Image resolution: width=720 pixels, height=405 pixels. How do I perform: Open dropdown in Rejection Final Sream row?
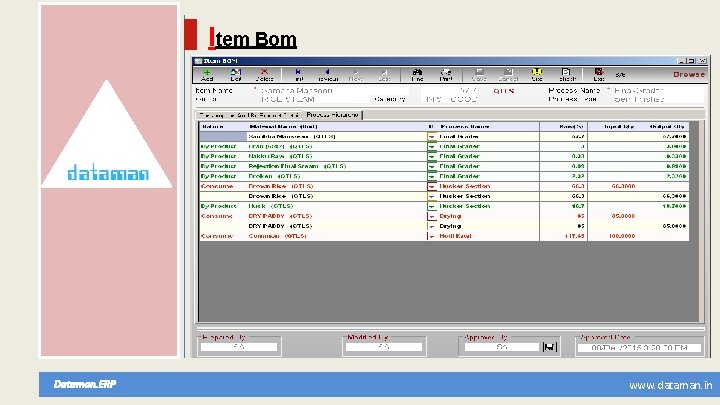click(432, 167)
